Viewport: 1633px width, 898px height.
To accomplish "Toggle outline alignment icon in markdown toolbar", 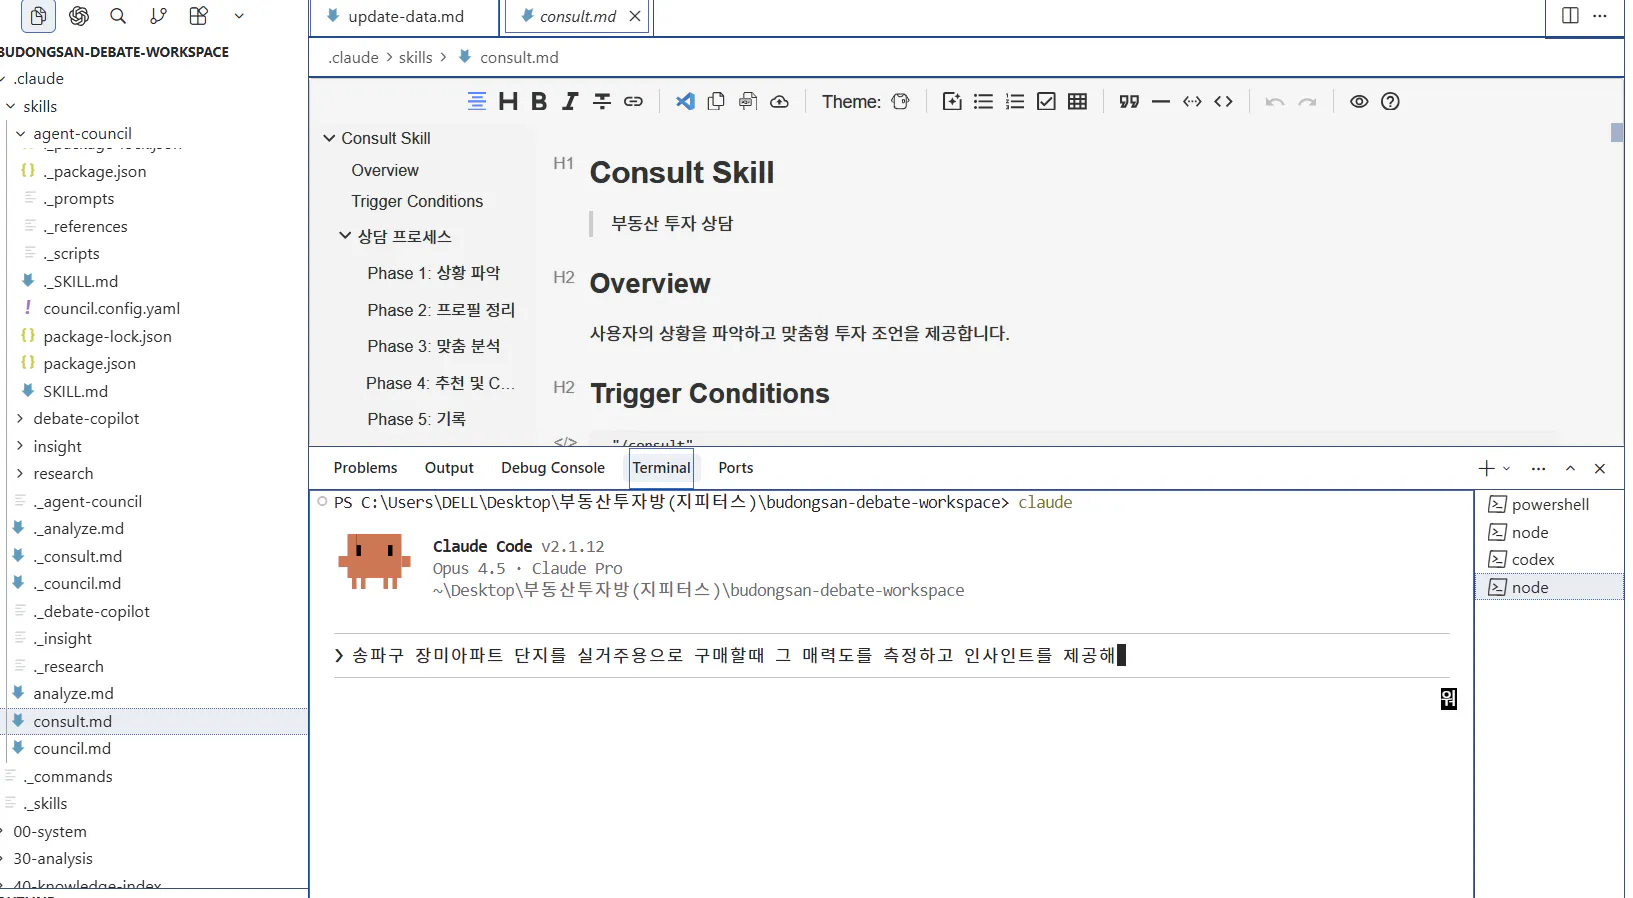I will (x=477, y=101).
